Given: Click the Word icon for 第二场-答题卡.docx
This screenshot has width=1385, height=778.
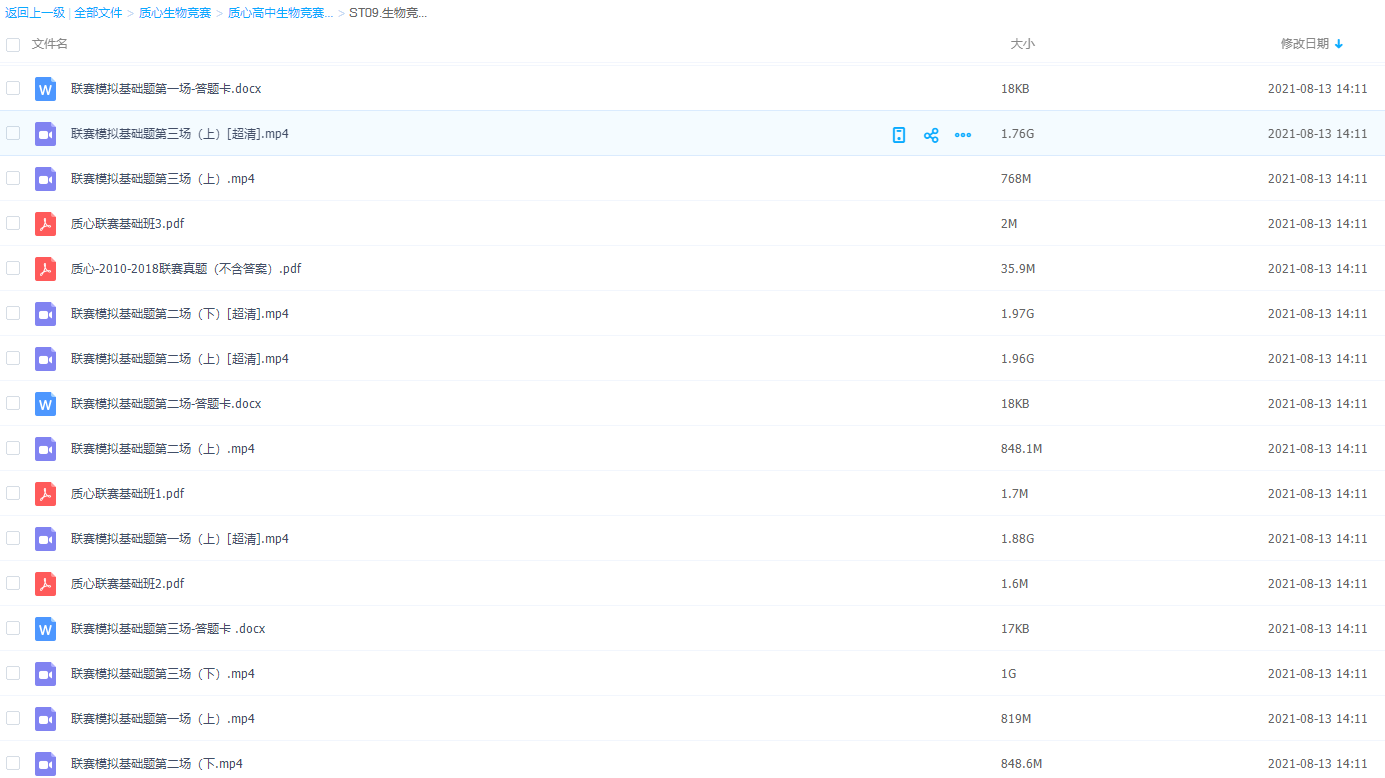Looking at the screenshot, I should pyautogui.click(x=45, y=404).
